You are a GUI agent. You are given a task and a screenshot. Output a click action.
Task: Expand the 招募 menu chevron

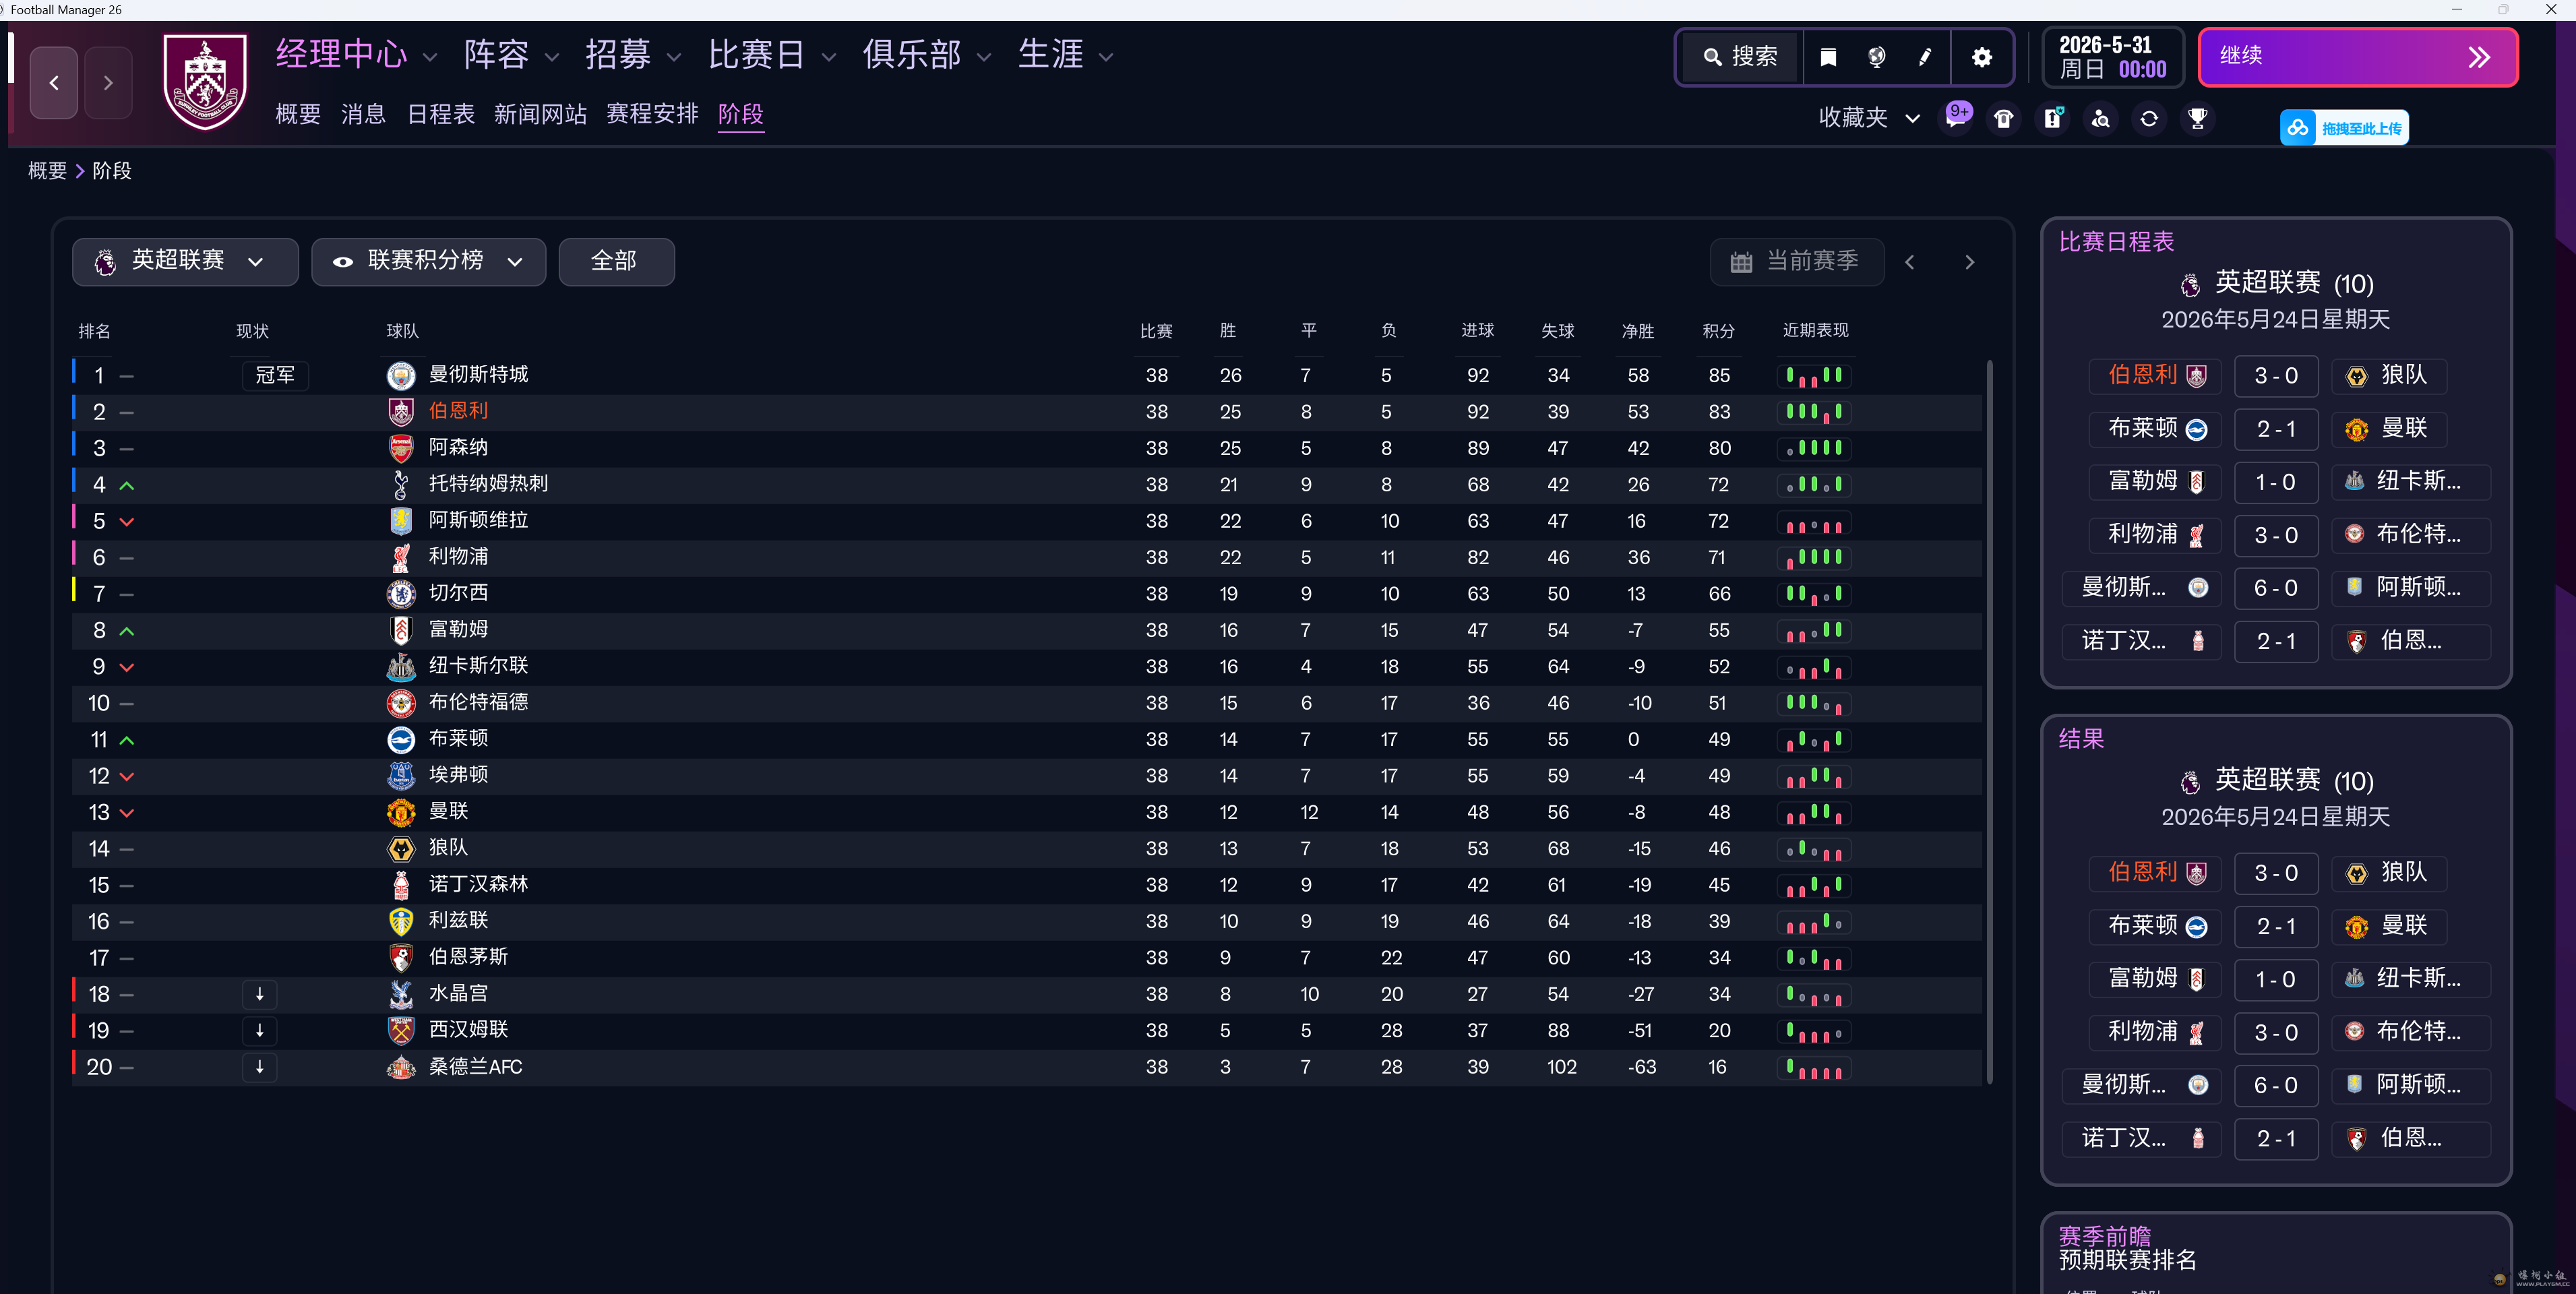674,57
